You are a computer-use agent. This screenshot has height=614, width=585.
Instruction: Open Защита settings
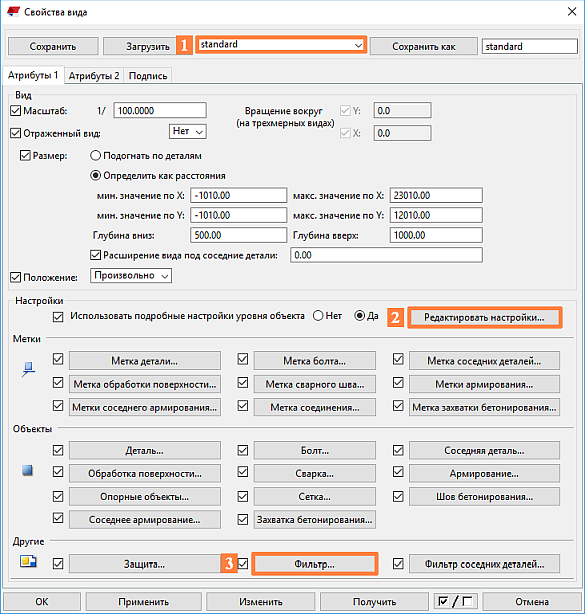(x=145, y=564)
